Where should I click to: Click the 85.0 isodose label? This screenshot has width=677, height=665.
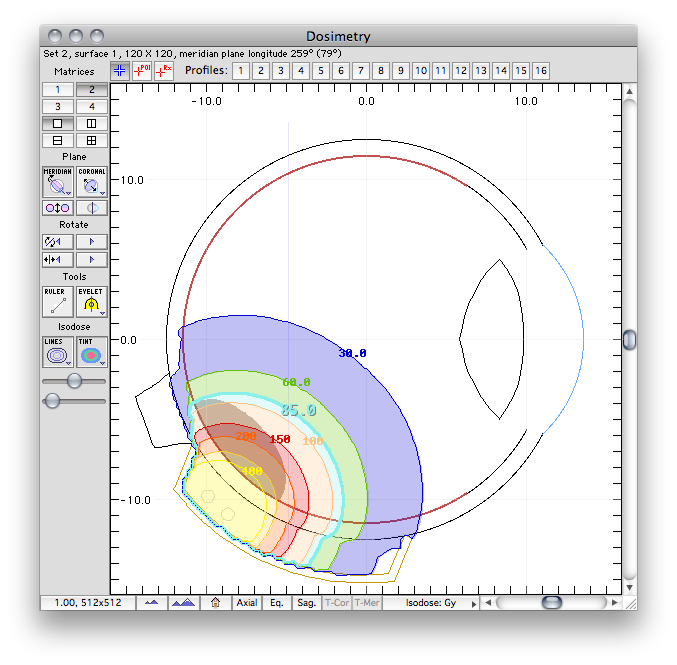click(x=298, y=410)
